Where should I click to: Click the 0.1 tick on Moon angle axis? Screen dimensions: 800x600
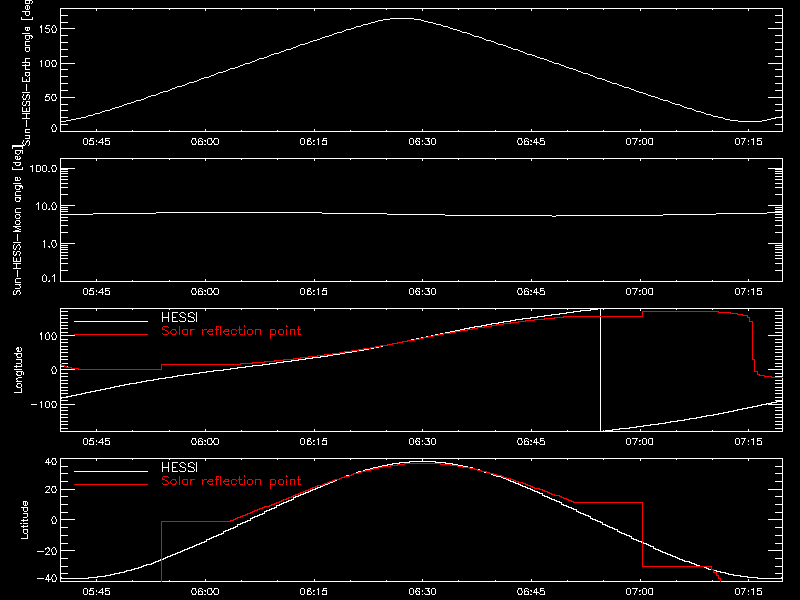[49, 278]
